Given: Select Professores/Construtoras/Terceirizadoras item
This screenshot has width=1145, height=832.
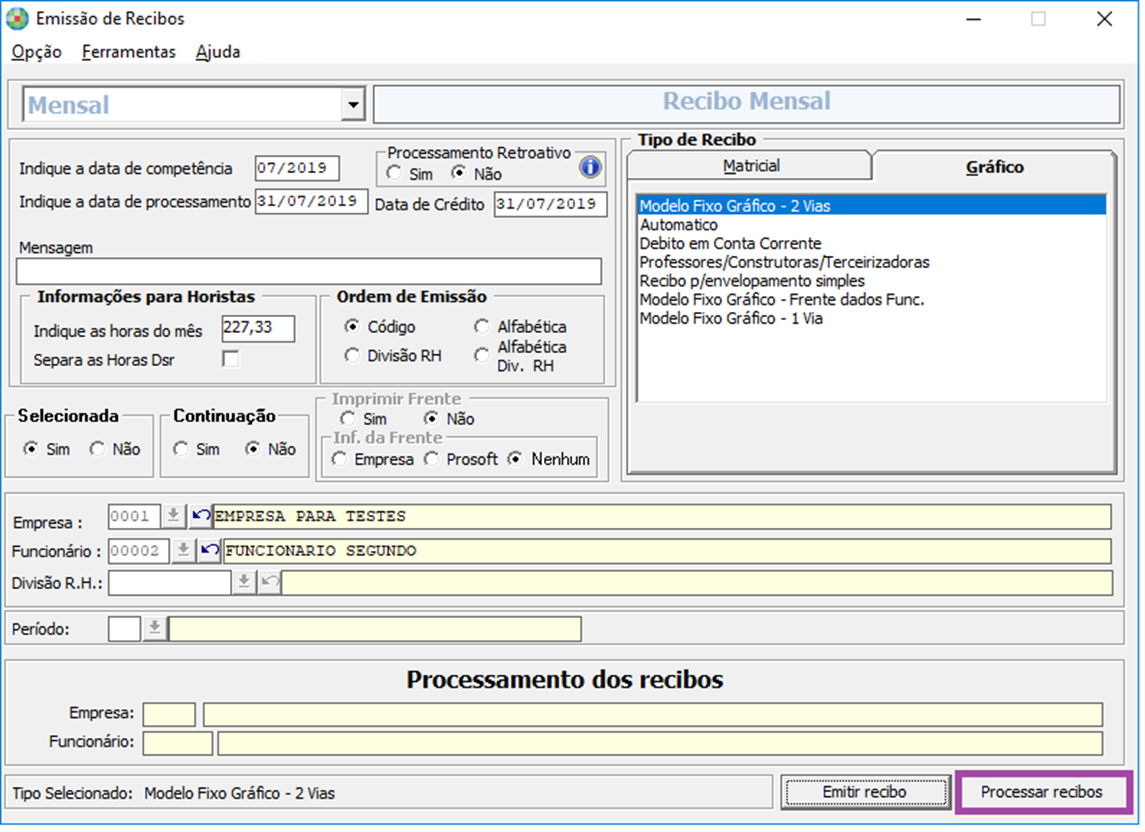Looking at the screenshot, I should point(872,262).
